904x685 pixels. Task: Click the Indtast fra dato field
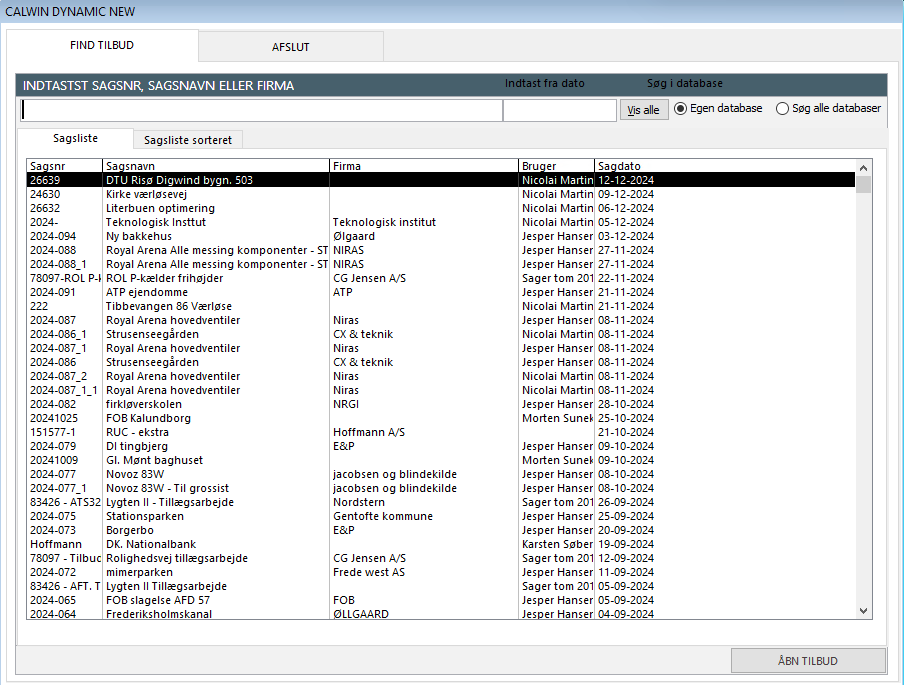pos(560,110)
